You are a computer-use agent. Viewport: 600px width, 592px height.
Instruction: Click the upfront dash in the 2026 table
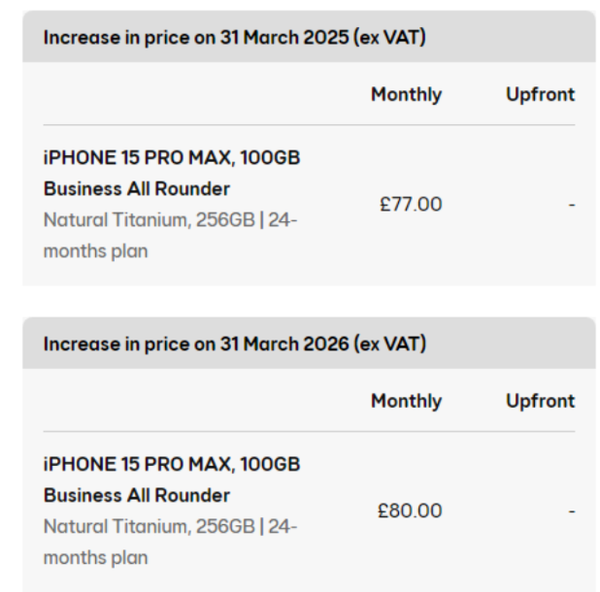(x=571, y=511)
